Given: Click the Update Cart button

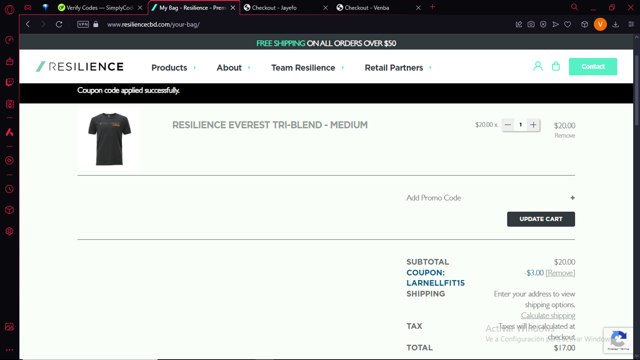Looking at the screenshot, I should pos(541,219).
